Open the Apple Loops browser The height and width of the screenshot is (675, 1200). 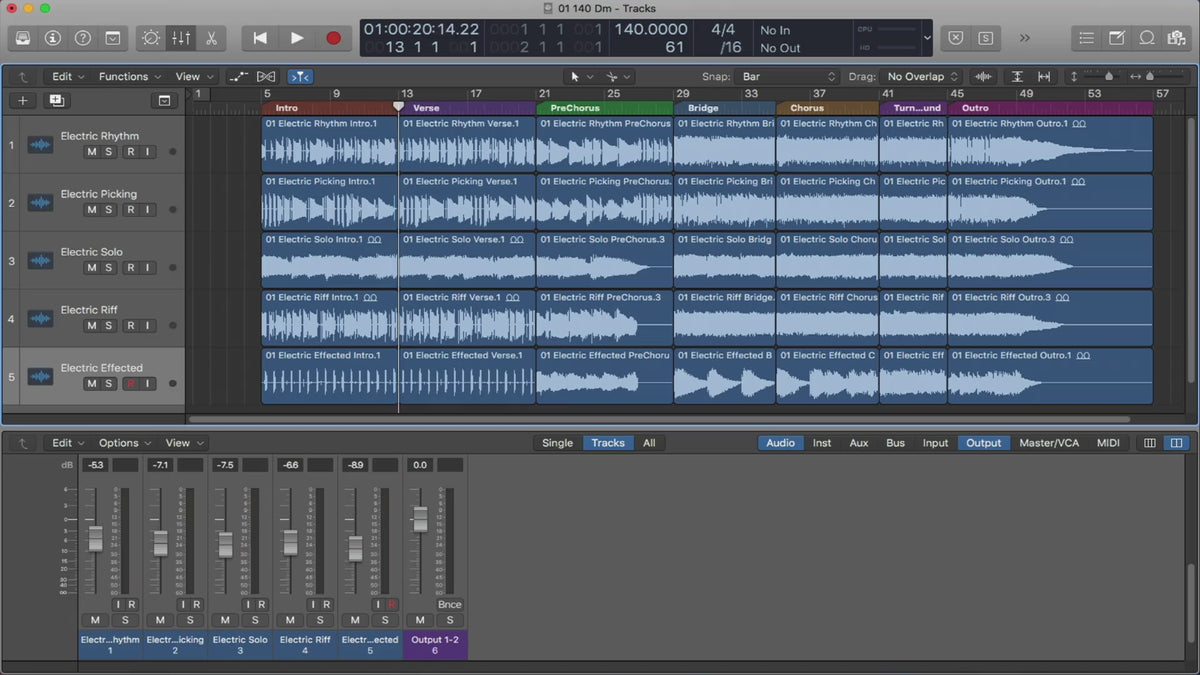[x=1147, y=38]
